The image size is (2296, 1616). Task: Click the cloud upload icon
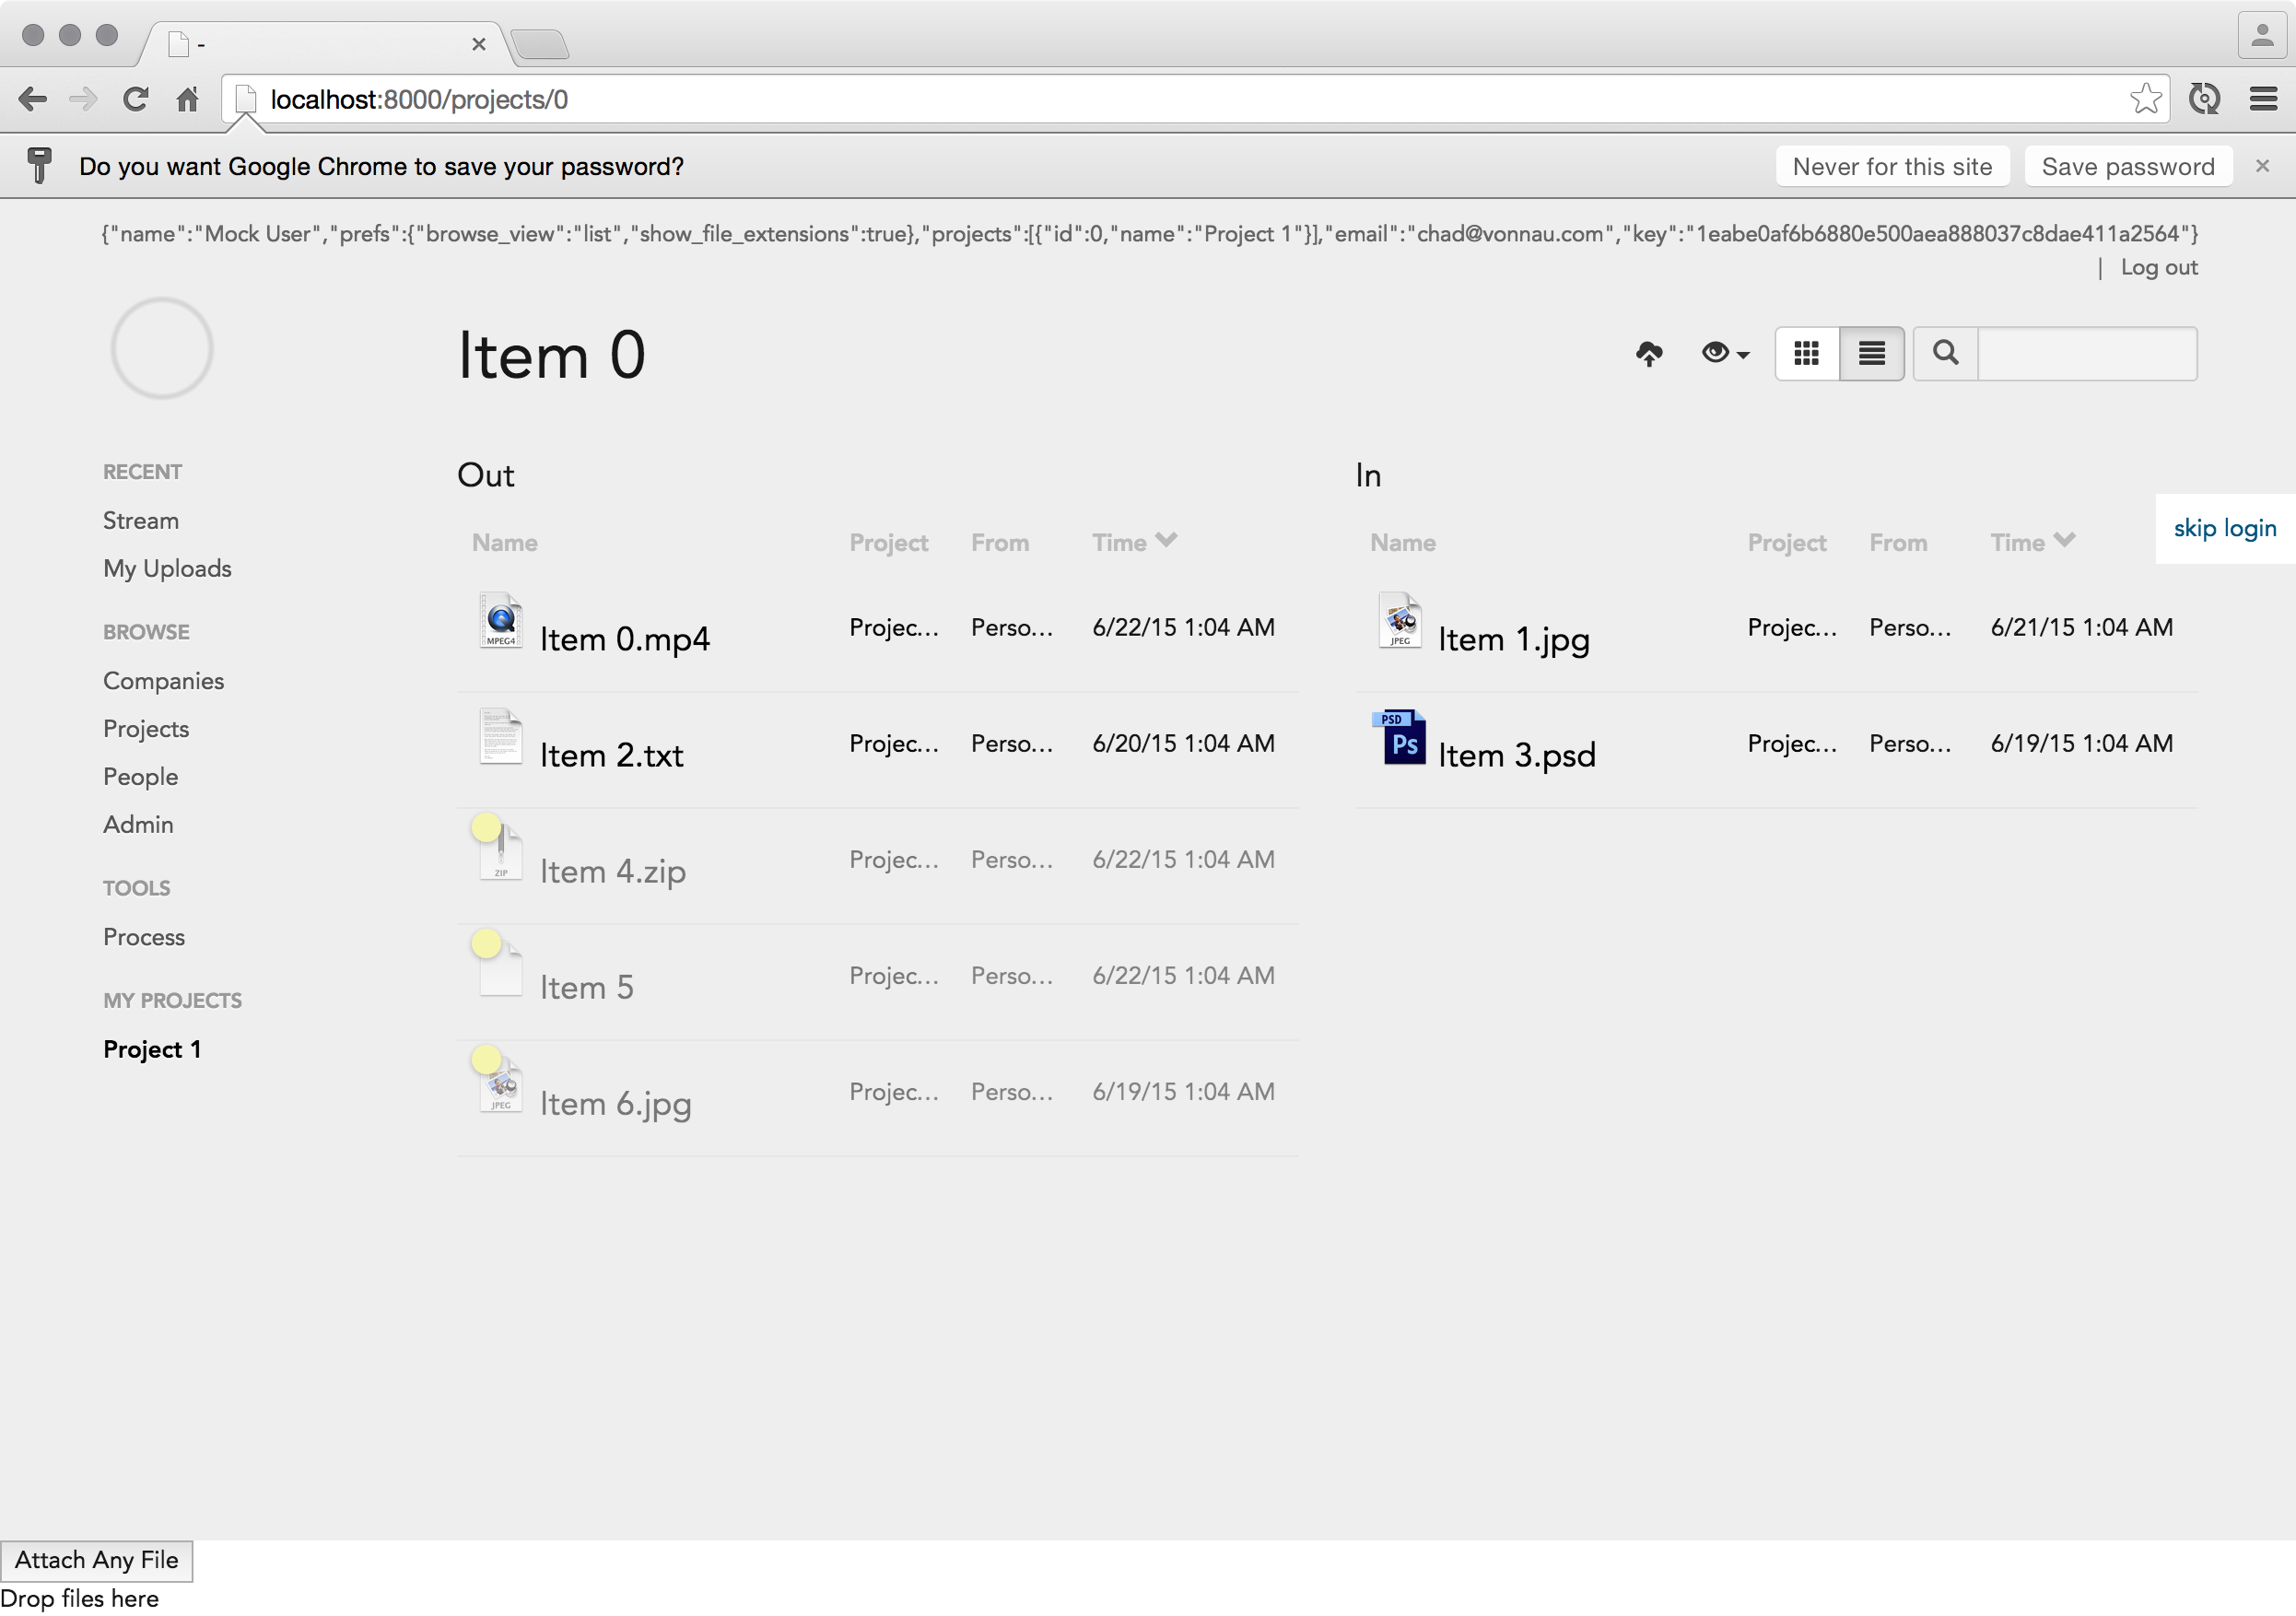[x=1648, y=353]
